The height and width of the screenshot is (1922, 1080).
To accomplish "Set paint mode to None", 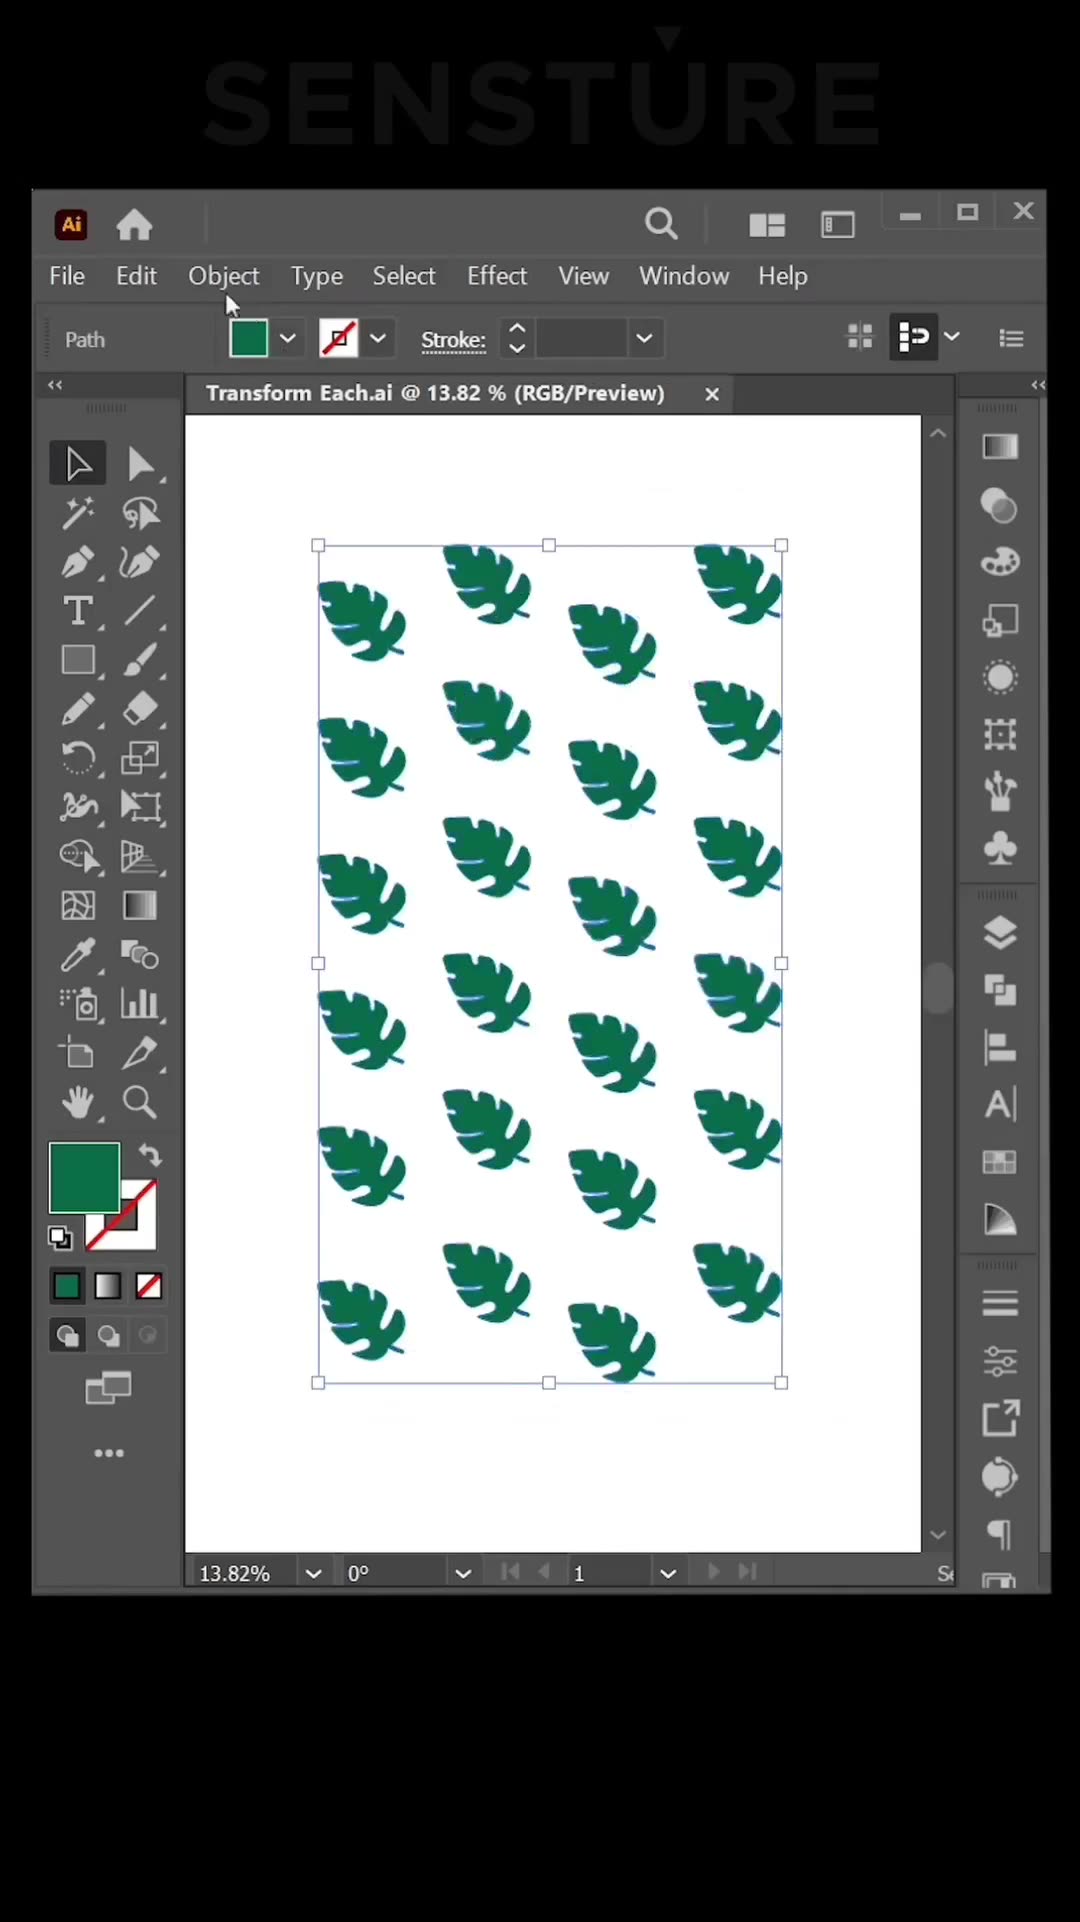I will [x=149, y=1286].
